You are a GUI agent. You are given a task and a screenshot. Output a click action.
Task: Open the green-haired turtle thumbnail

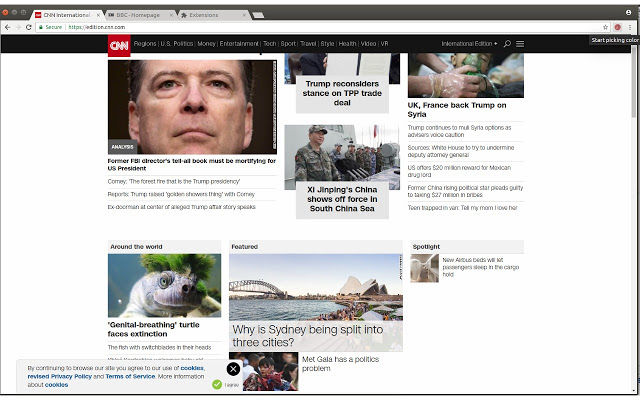tap(165, 285)
